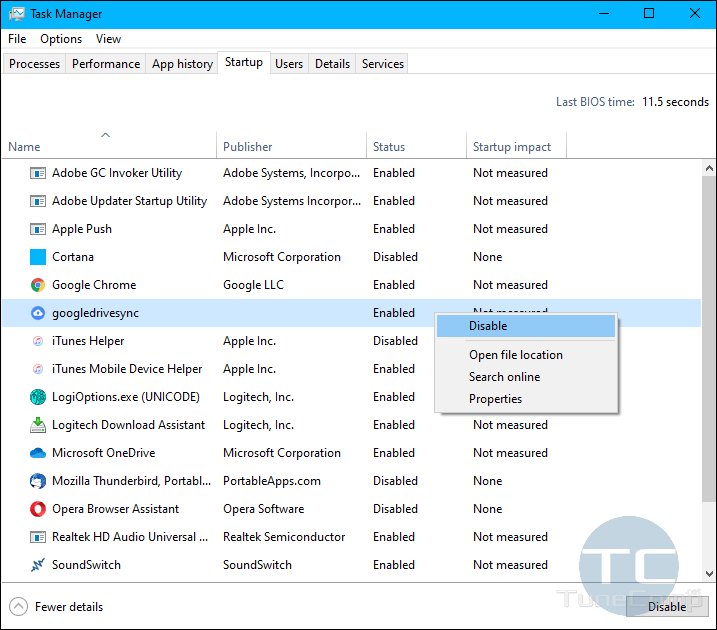The height and width of the screenshot is (630, 717).
Task: Sort by the Publisher column header
Action: pyautogui.click(x=292, y=146)
